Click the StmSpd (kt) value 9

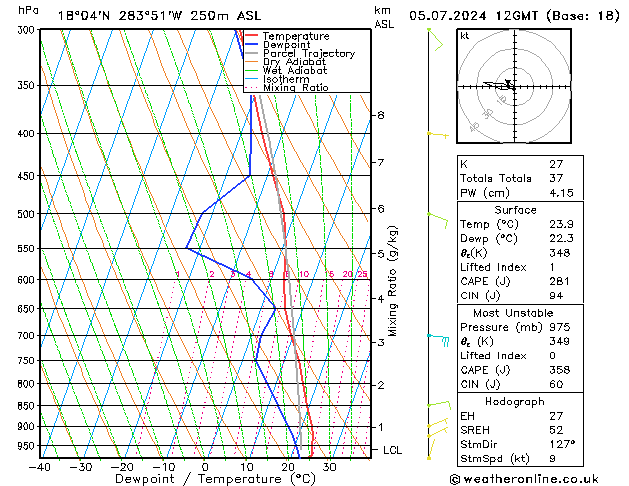[x=552, y=458]
